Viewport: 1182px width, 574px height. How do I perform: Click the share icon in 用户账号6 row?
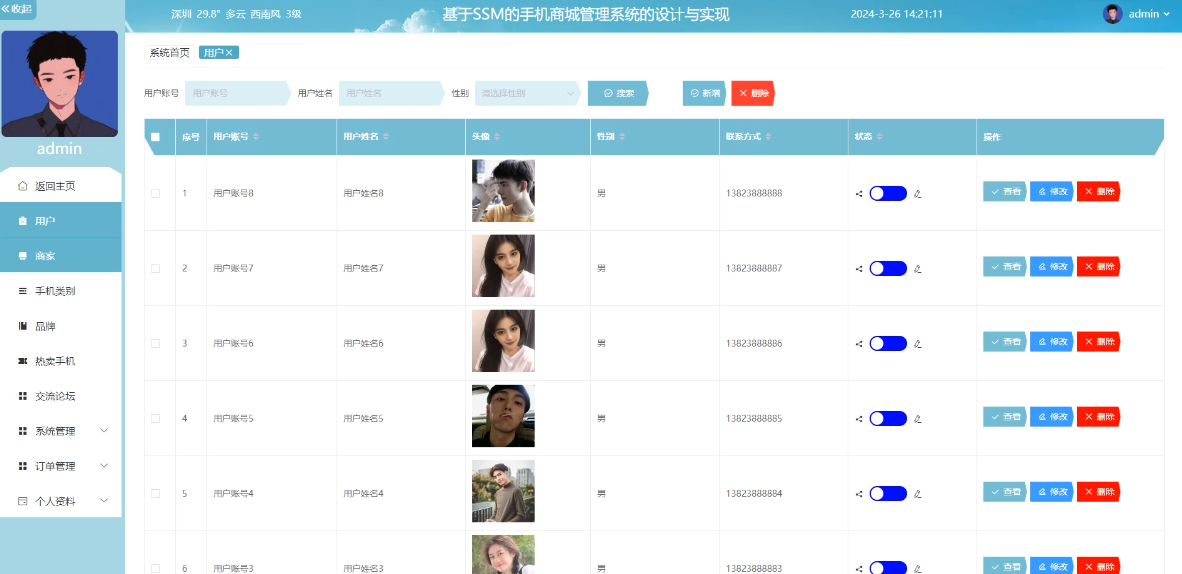pyautogui.click(x=859, y=344)
